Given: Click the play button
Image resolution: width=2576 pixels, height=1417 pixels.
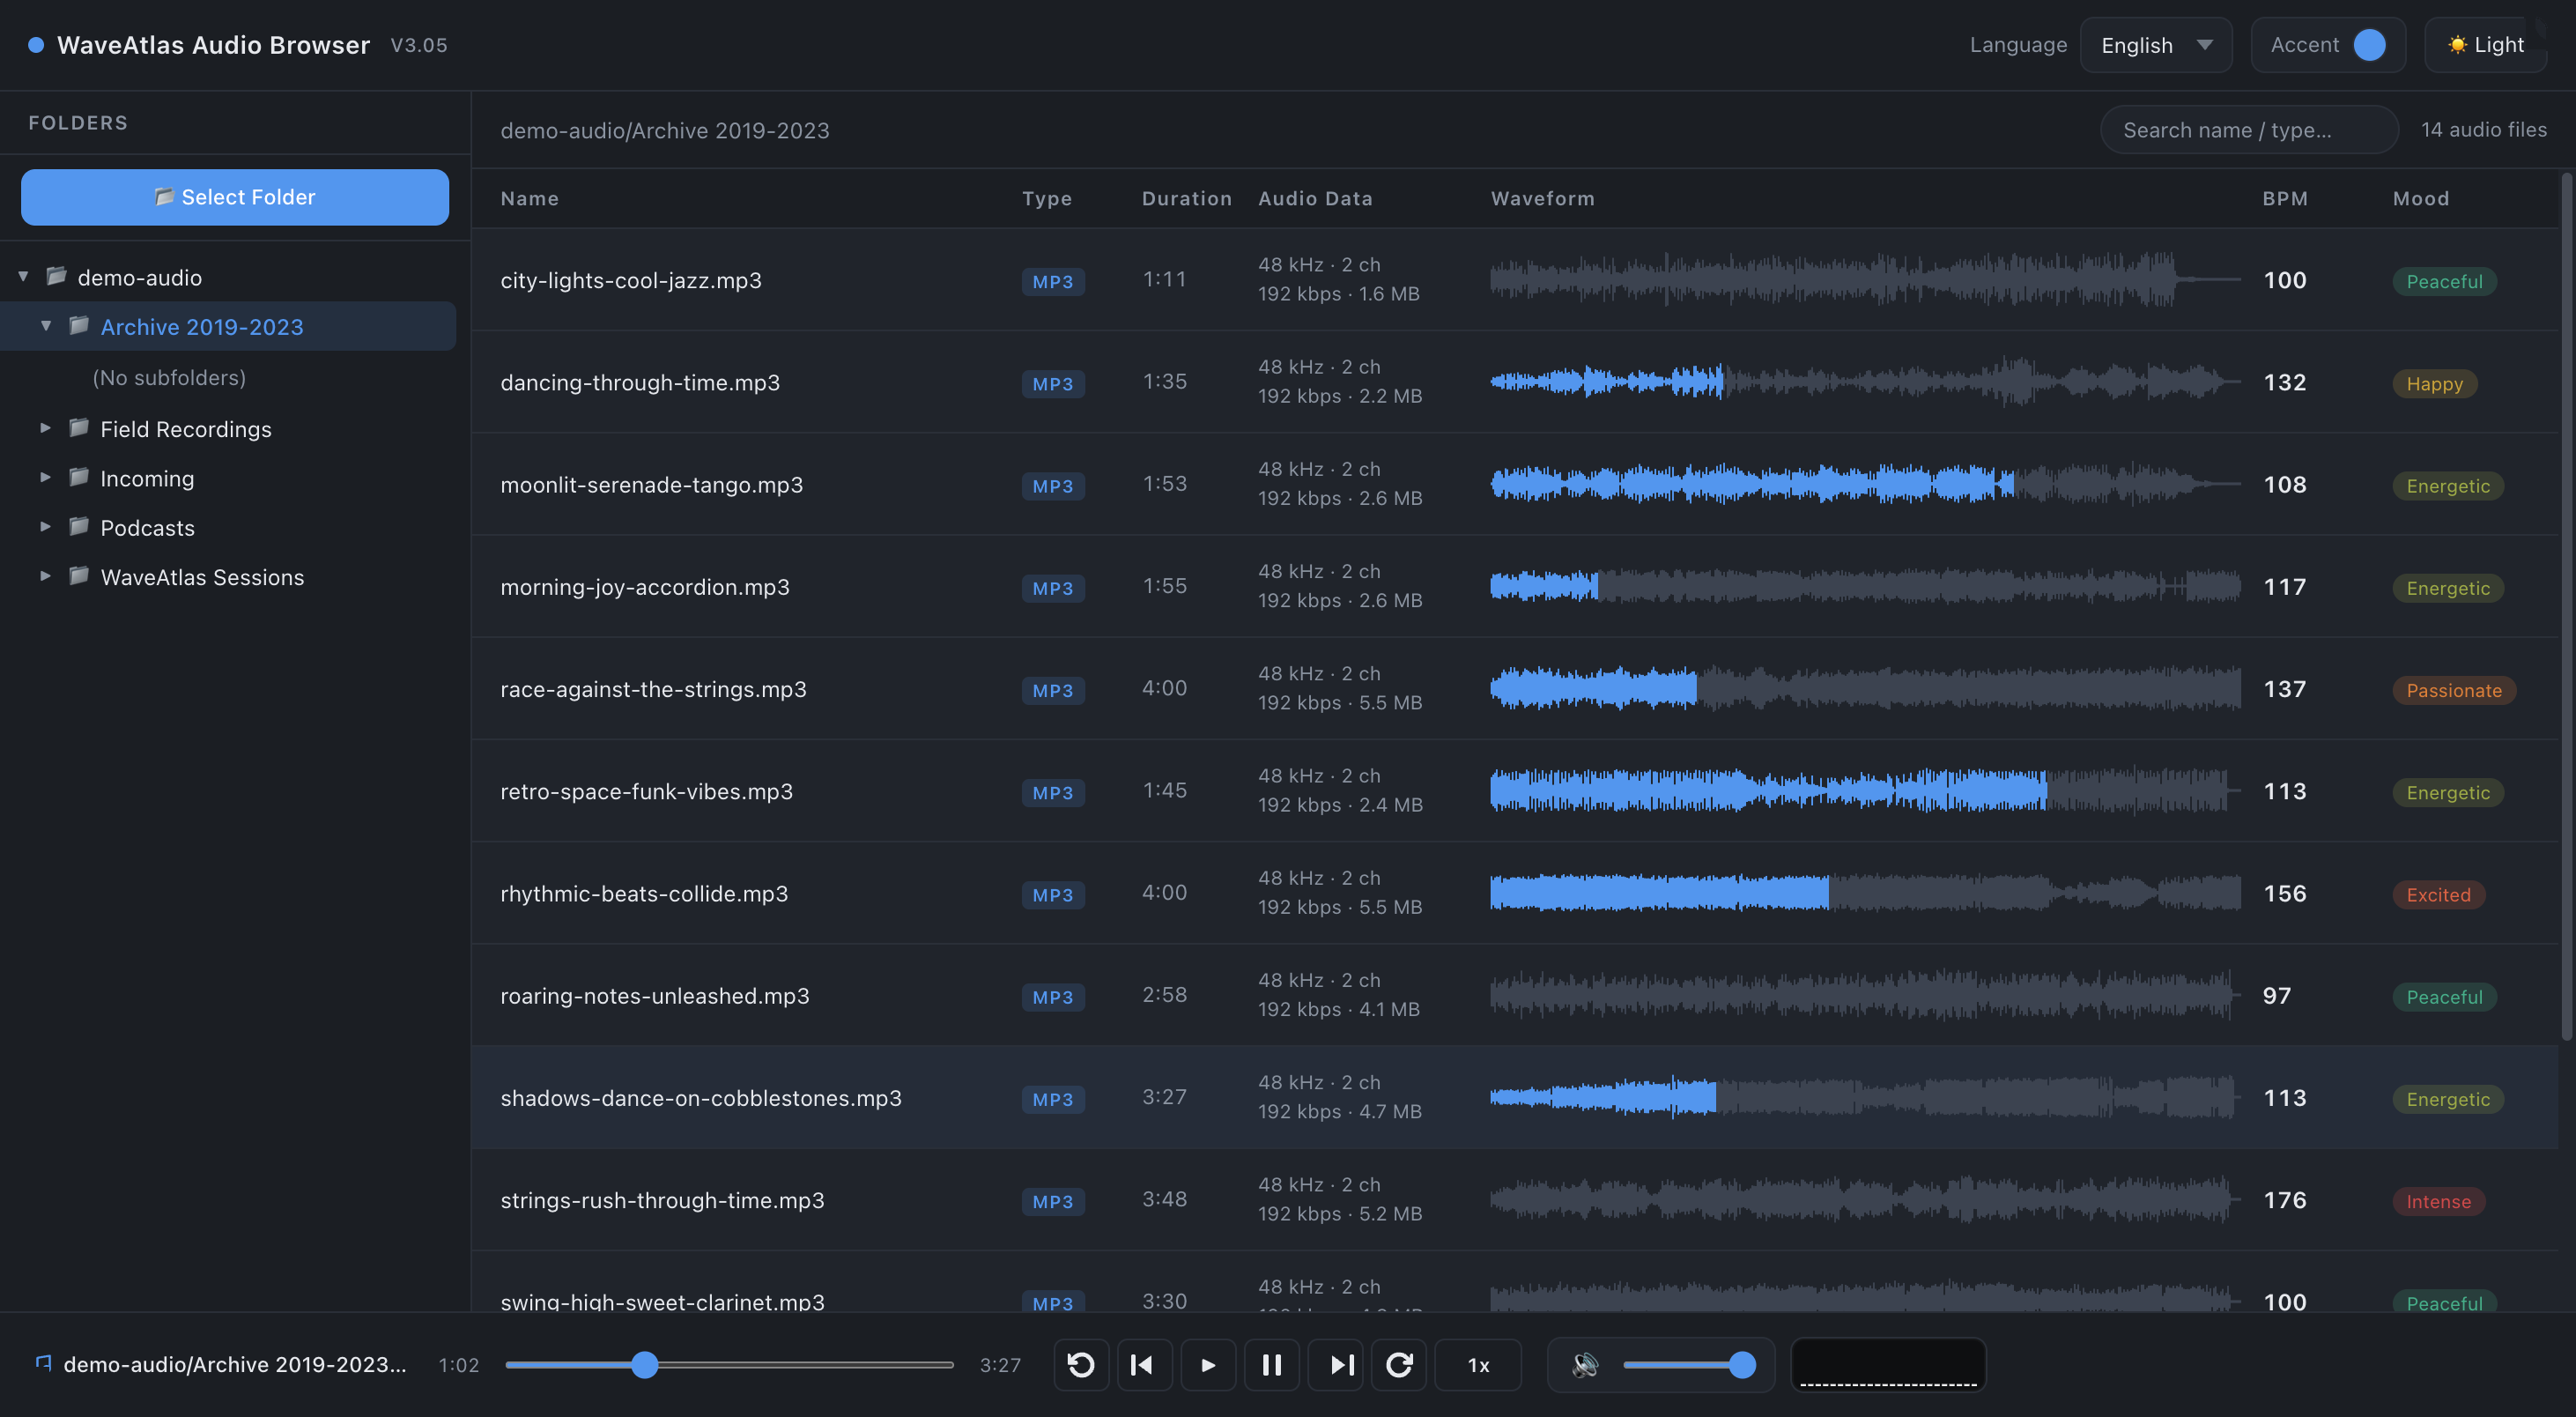Looking at the screenshot, I should coord(1208,1365).
